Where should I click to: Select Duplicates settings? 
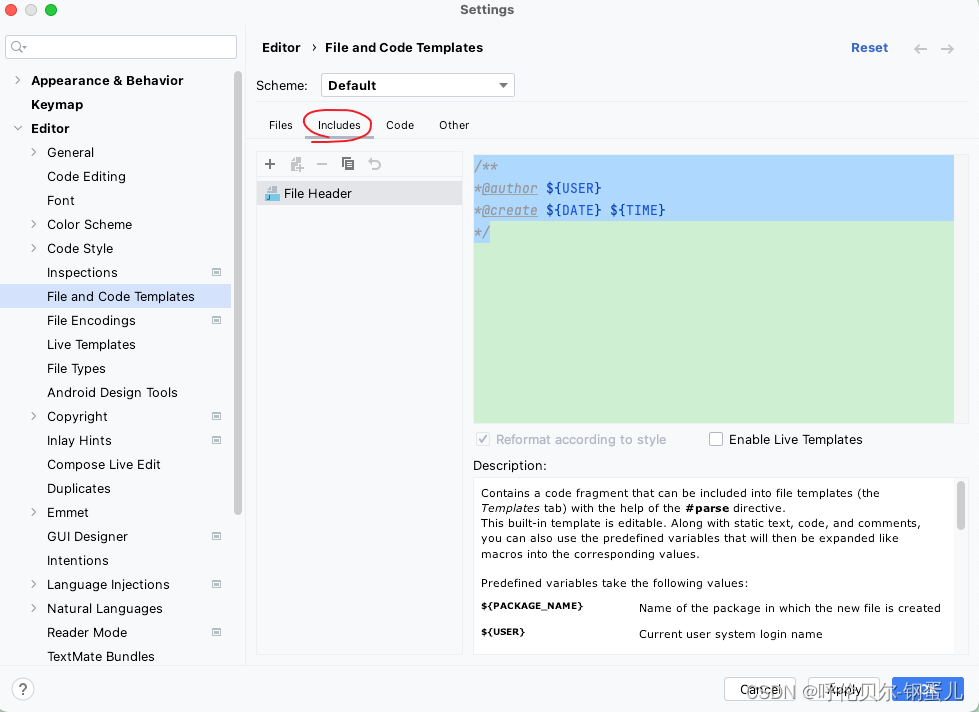(79, 488)
